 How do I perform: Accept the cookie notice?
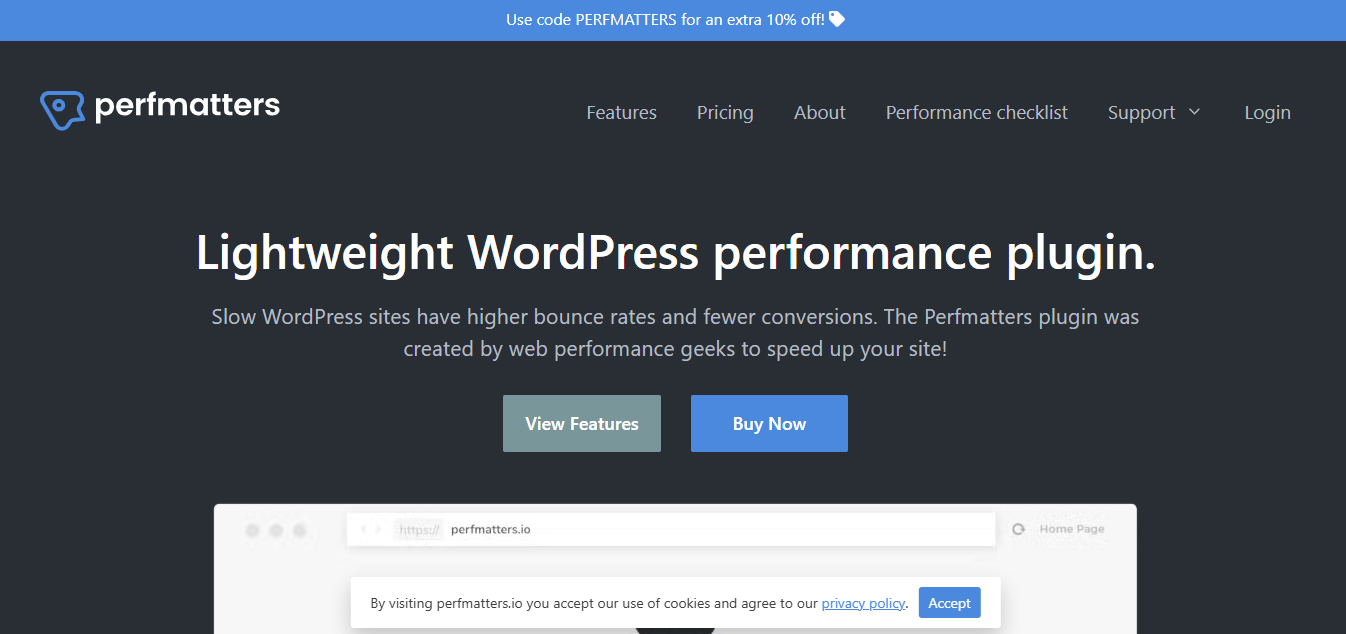tap(949, 603)
